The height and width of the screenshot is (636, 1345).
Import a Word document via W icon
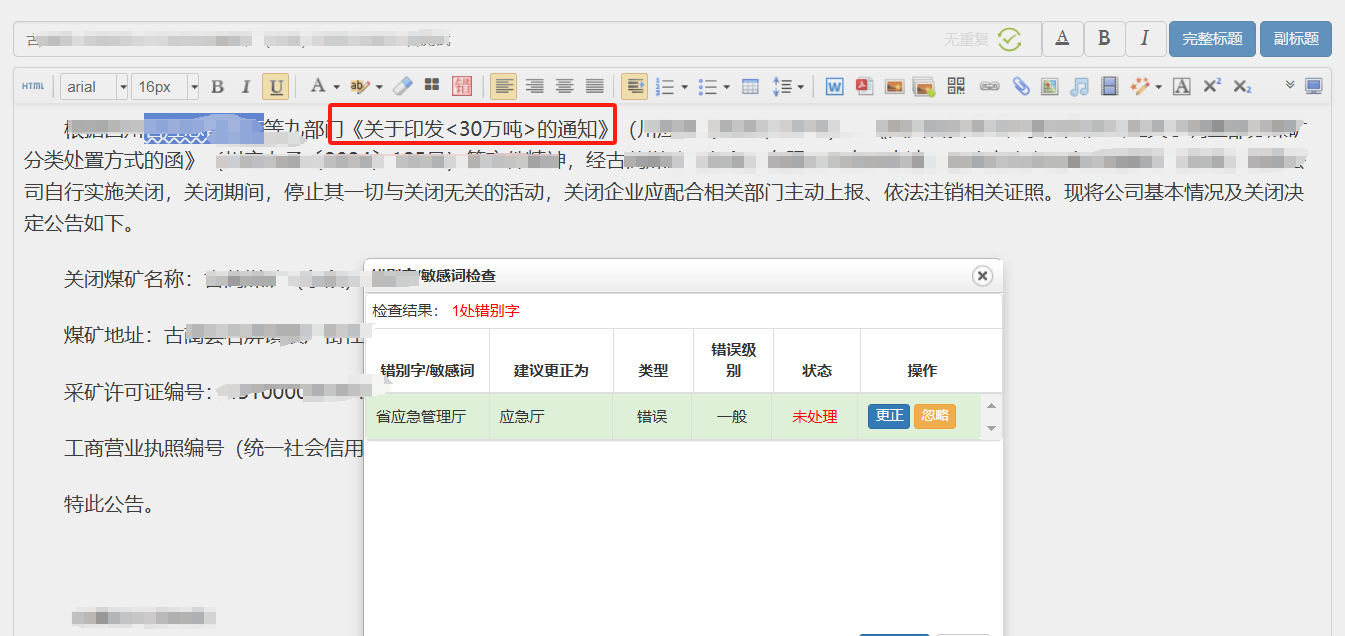pyautogui.click(x=834, y=87)
